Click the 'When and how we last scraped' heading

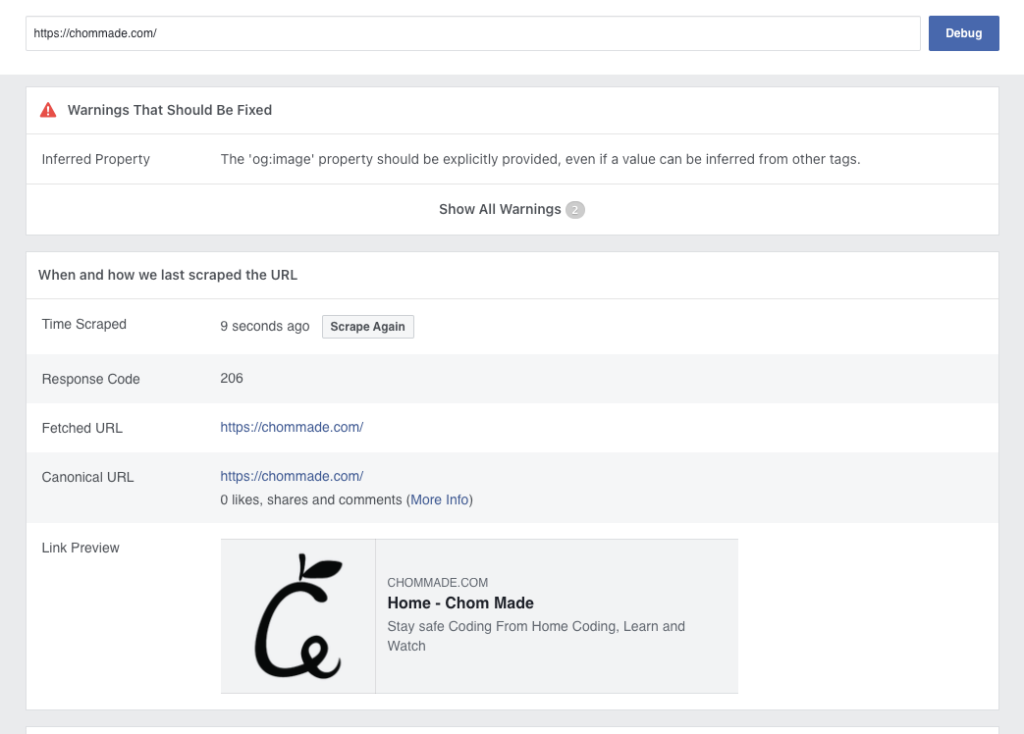pyautogui.click(x=167, y=275)
